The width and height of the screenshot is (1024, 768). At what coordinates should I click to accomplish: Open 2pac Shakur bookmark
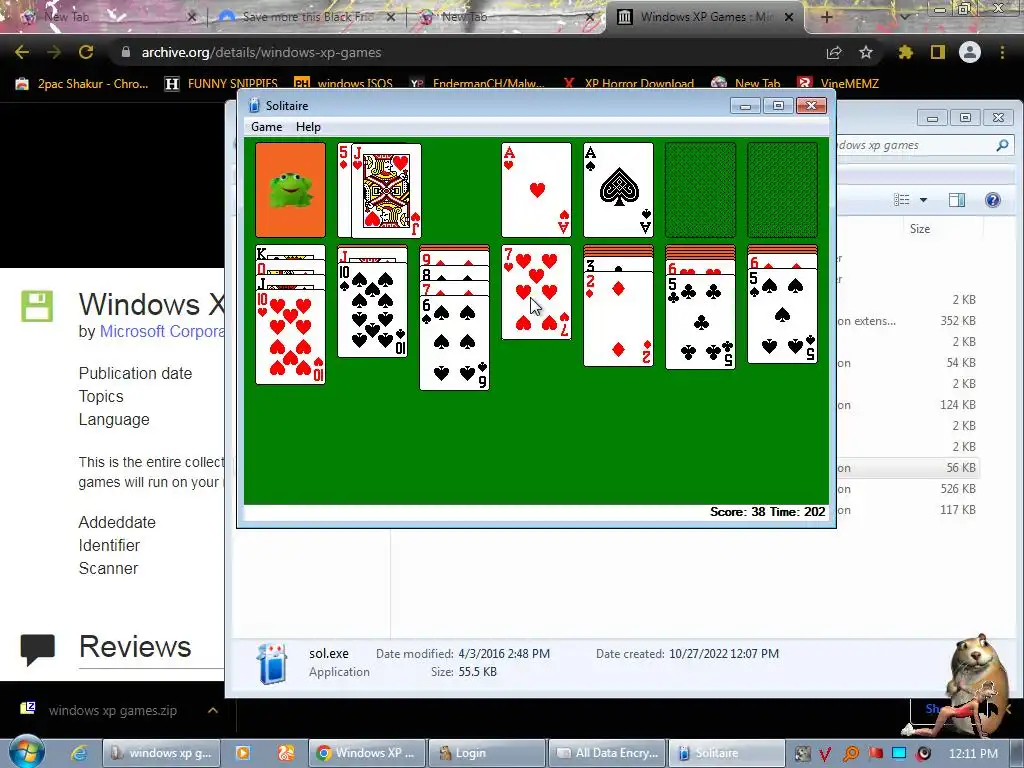point(82,84)
